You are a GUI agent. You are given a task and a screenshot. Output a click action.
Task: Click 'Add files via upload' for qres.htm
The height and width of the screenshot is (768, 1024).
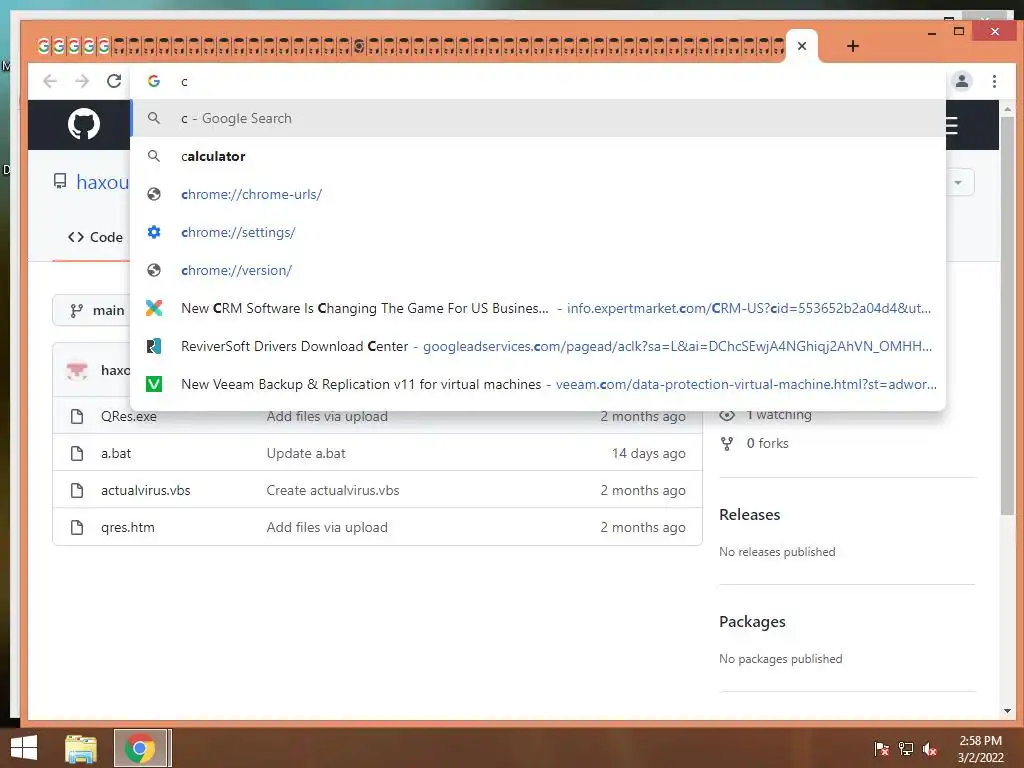click(327, 527)
